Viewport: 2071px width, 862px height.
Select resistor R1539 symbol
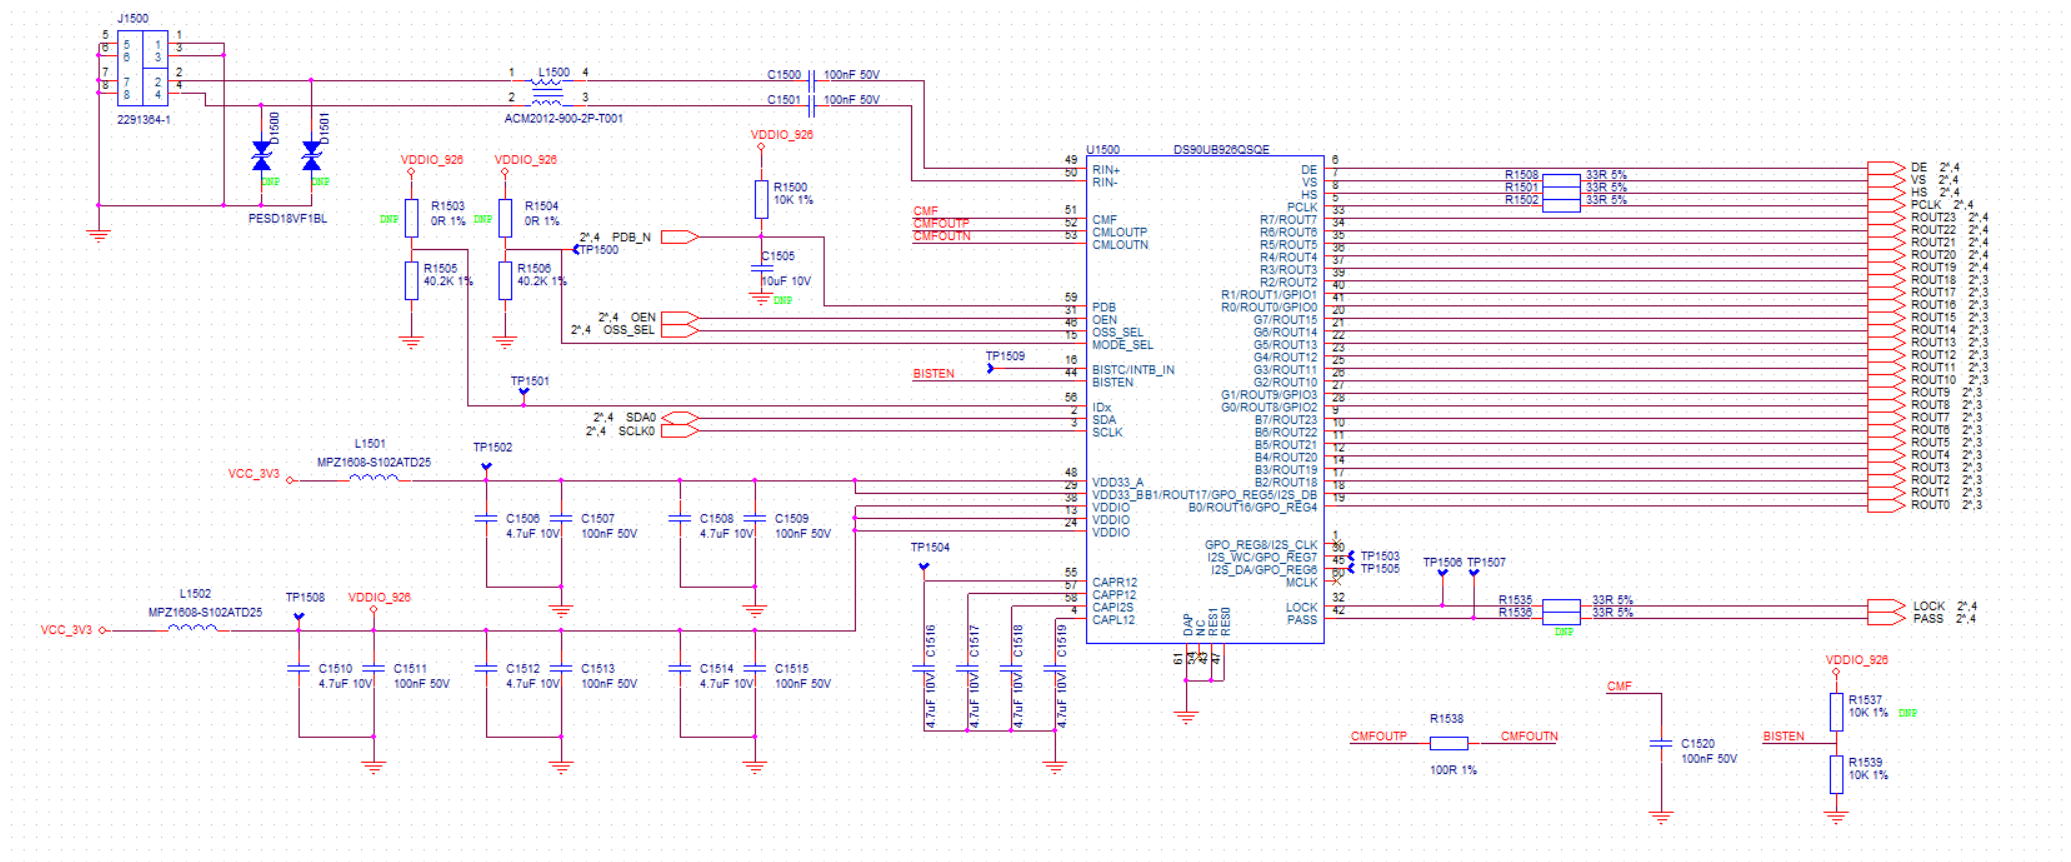[1836, 774]
